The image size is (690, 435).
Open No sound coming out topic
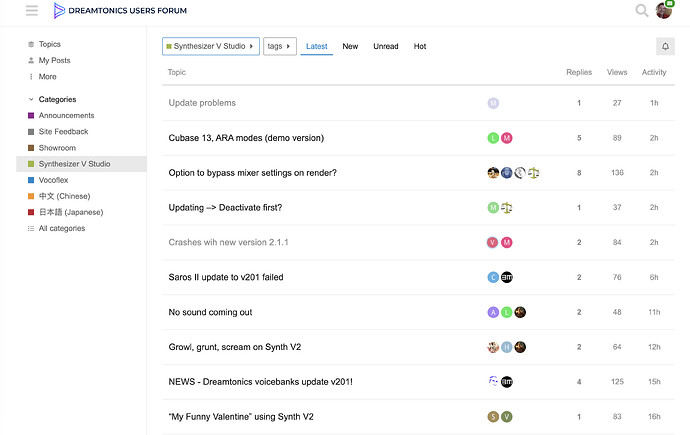(x=210, y=312)
